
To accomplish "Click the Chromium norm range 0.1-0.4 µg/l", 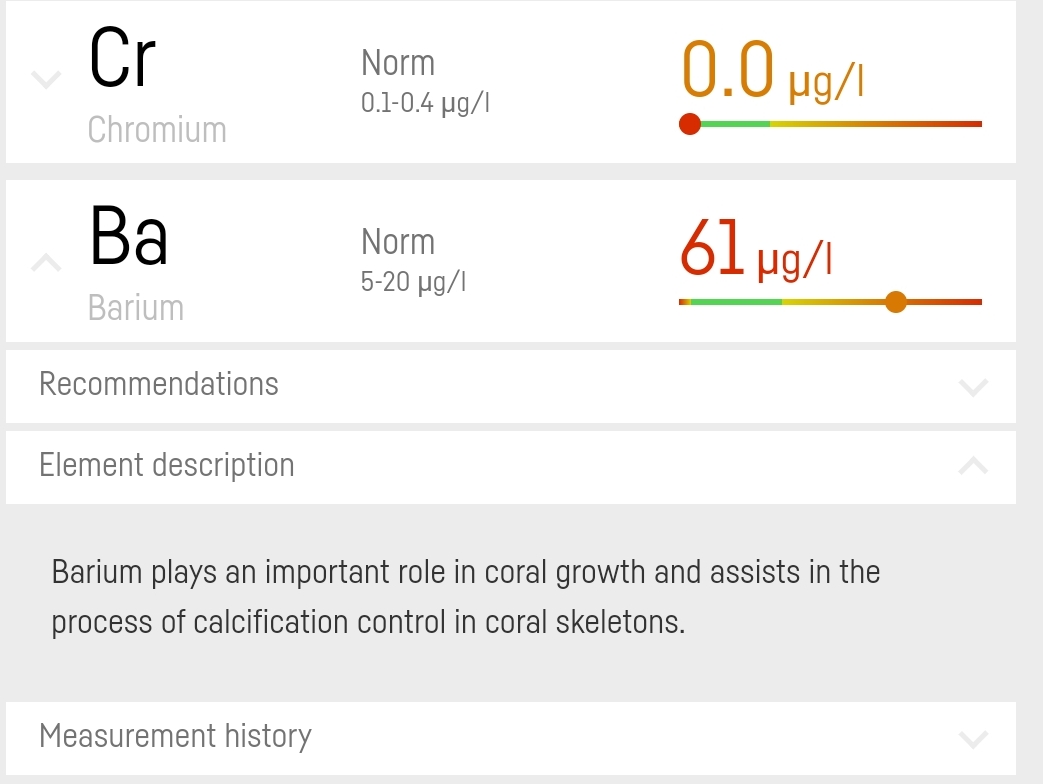I will tap(425, 103).
